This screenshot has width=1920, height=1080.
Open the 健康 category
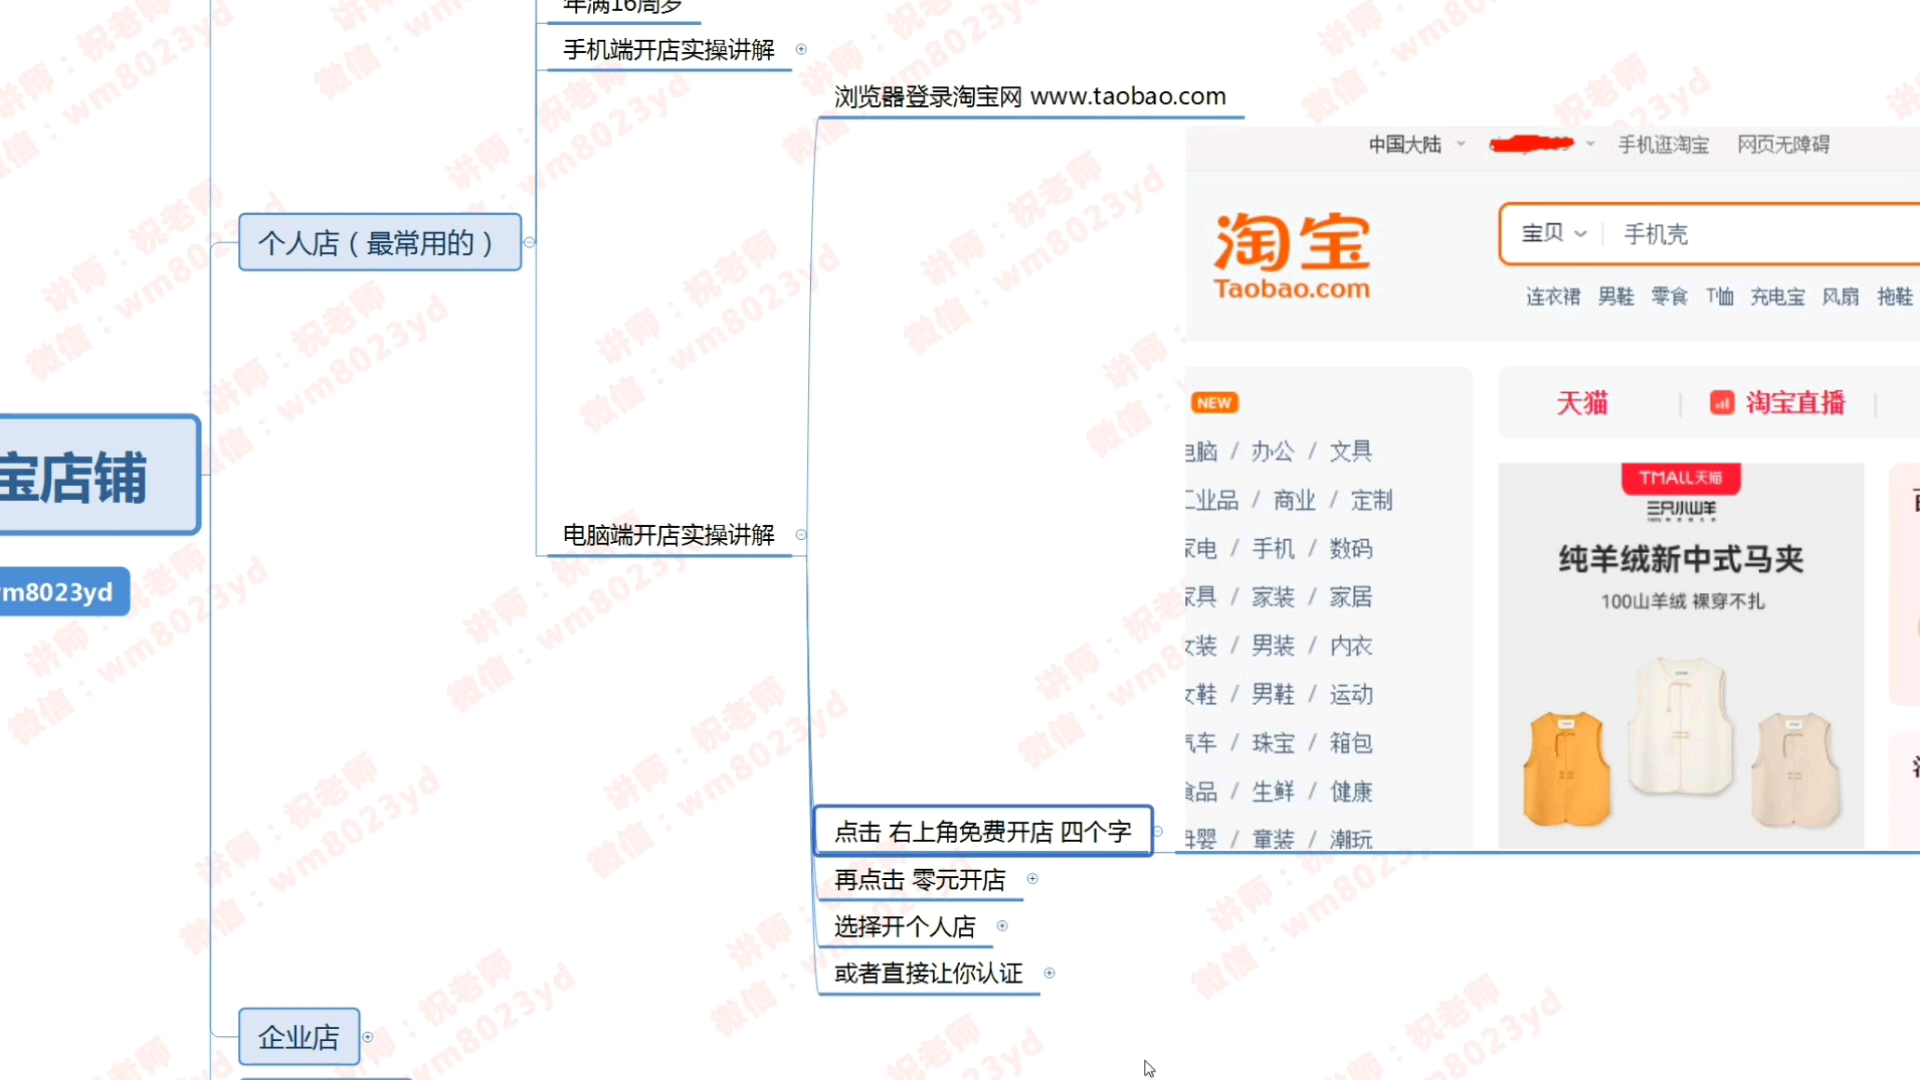tap(1350, 792)
